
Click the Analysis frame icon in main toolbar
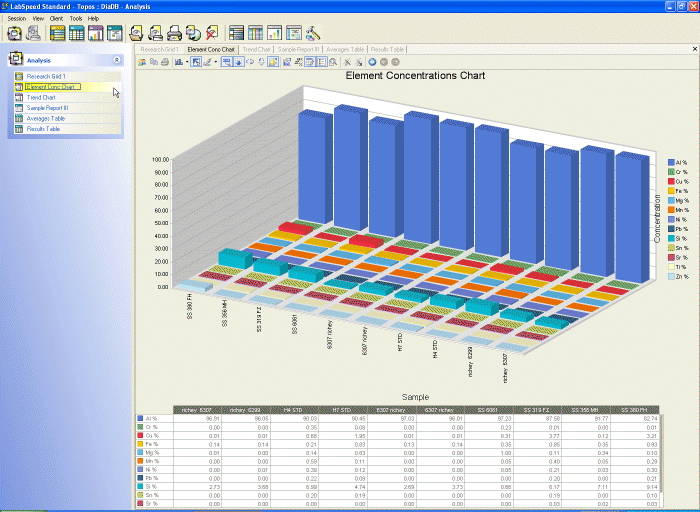pyautogui.click(x=14, y=33)
